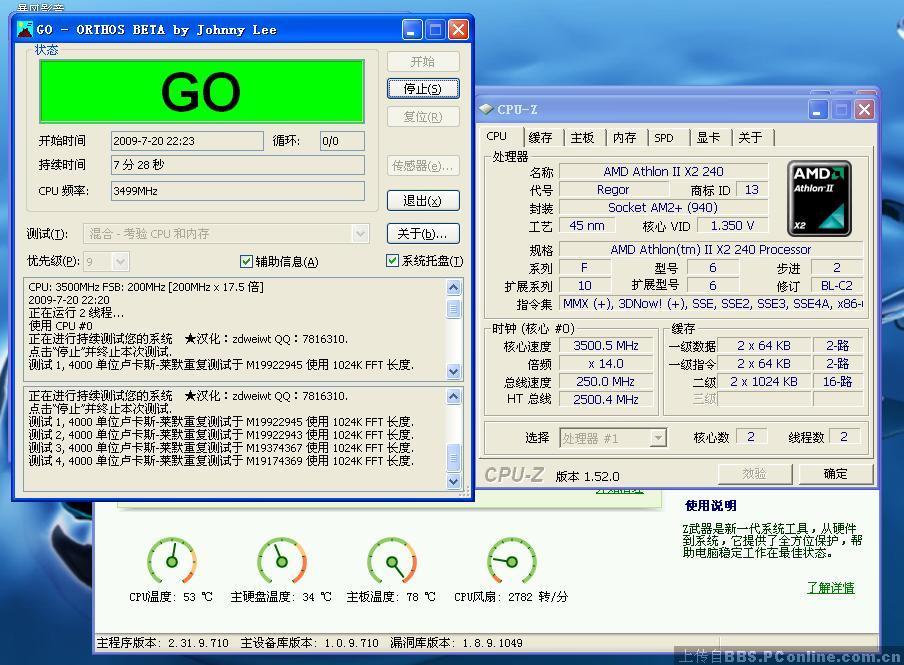This screenshot has height=665, width=904.
Task: Click the green GO status indicator
Action: [x=201, y=92]
